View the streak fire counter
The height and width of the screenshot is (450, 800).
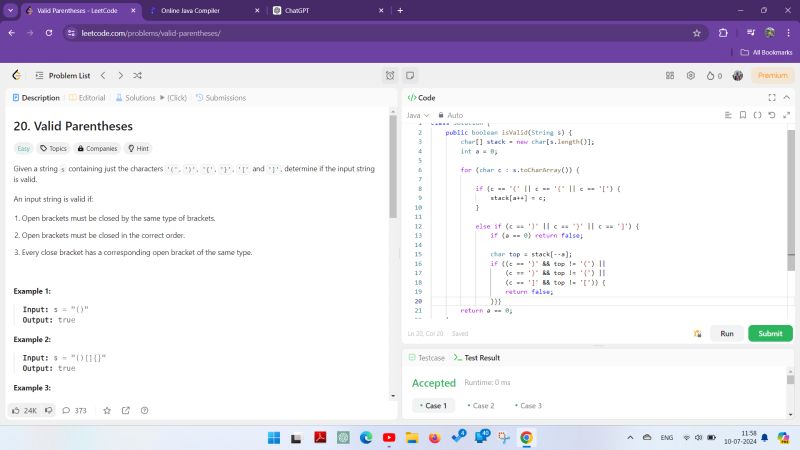tap(714, 76)
